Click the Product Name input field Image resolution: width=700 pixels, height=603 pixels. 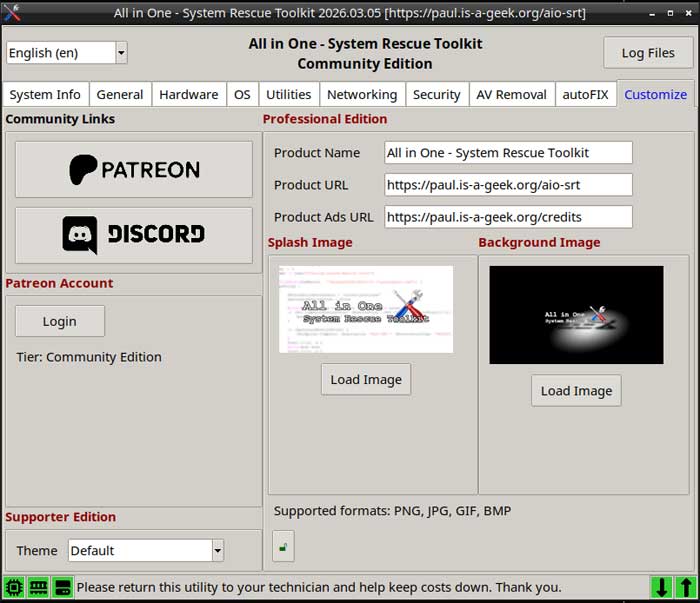pyautogui.click(x=508, y=153)
